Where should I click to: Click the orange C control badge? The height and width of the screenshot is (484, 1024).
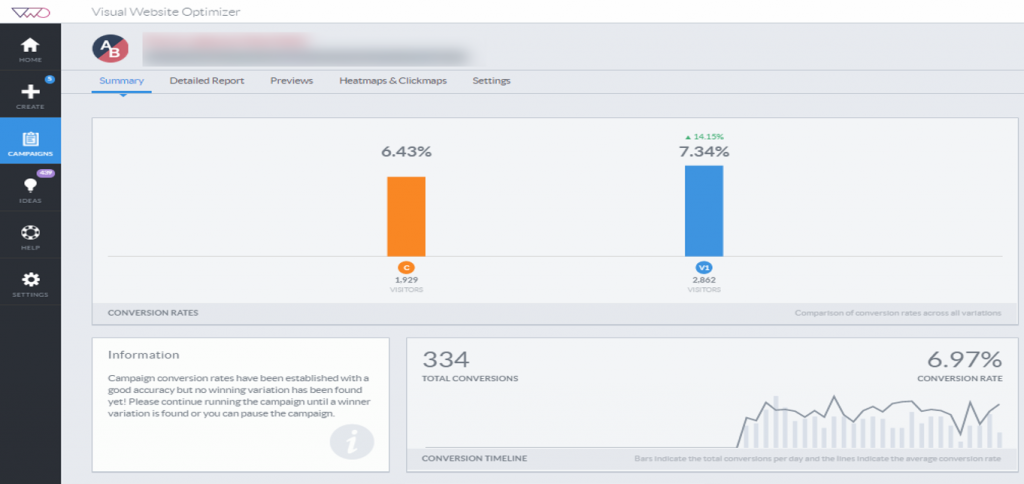click(x=406, y=268)
